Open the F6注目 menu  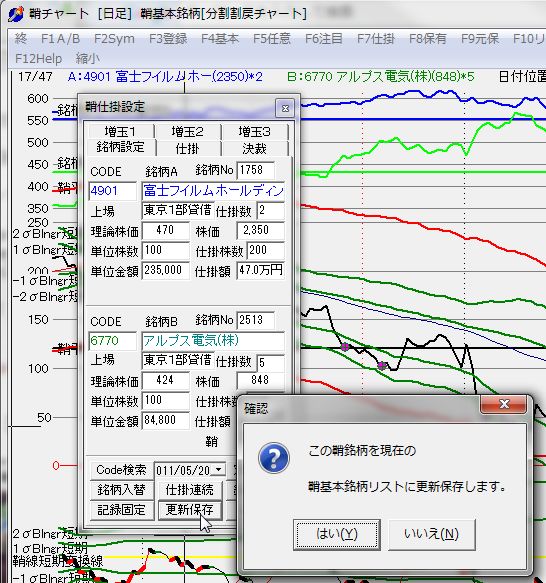pos(324,38)
